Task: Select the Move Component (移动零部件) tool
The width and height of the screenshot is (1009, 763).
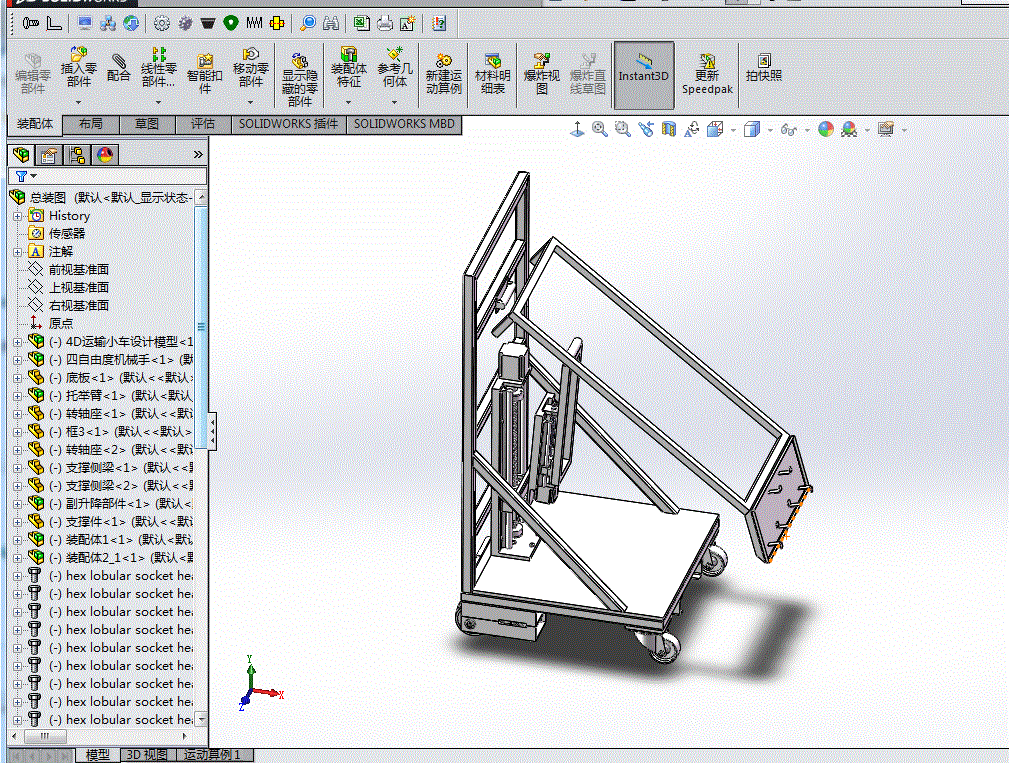Action: pos(250,67)
